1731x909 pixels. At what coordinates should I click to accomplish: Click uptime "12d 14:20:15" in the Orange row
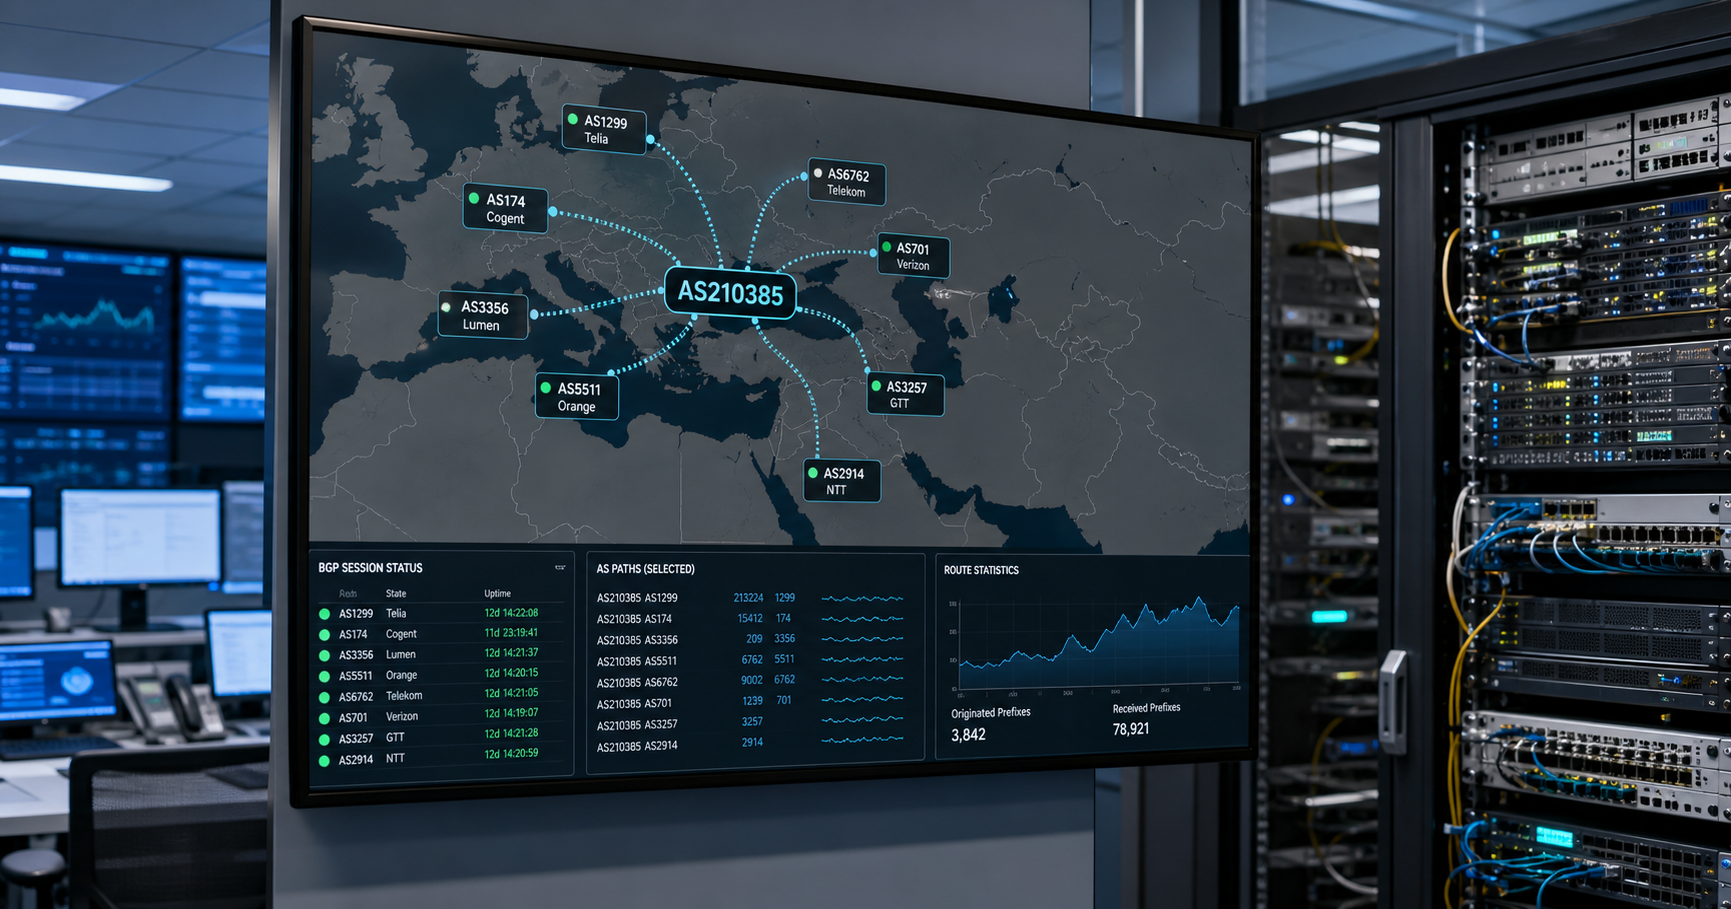(511, 673)
